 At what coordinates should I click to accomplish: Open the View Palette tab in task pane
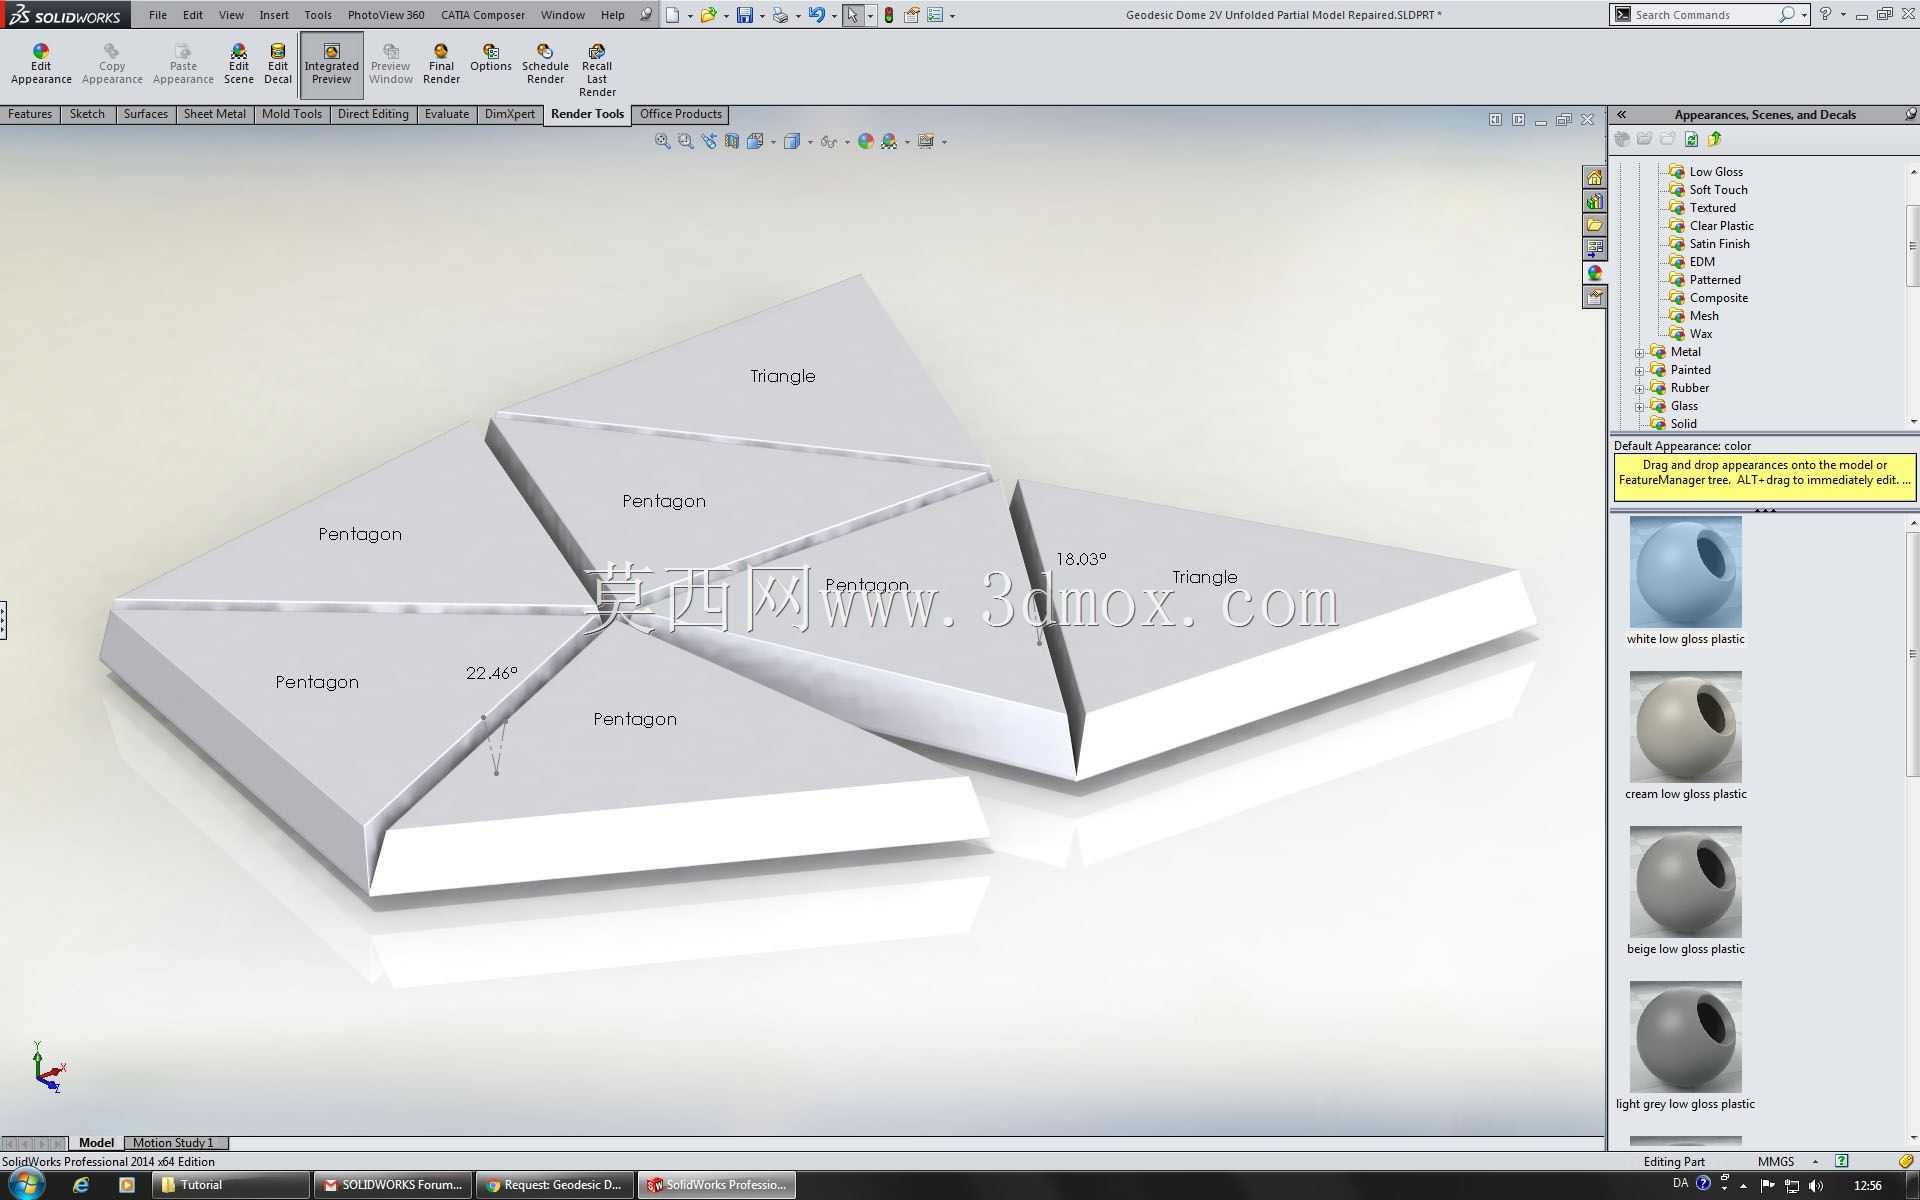(1595, 248)
